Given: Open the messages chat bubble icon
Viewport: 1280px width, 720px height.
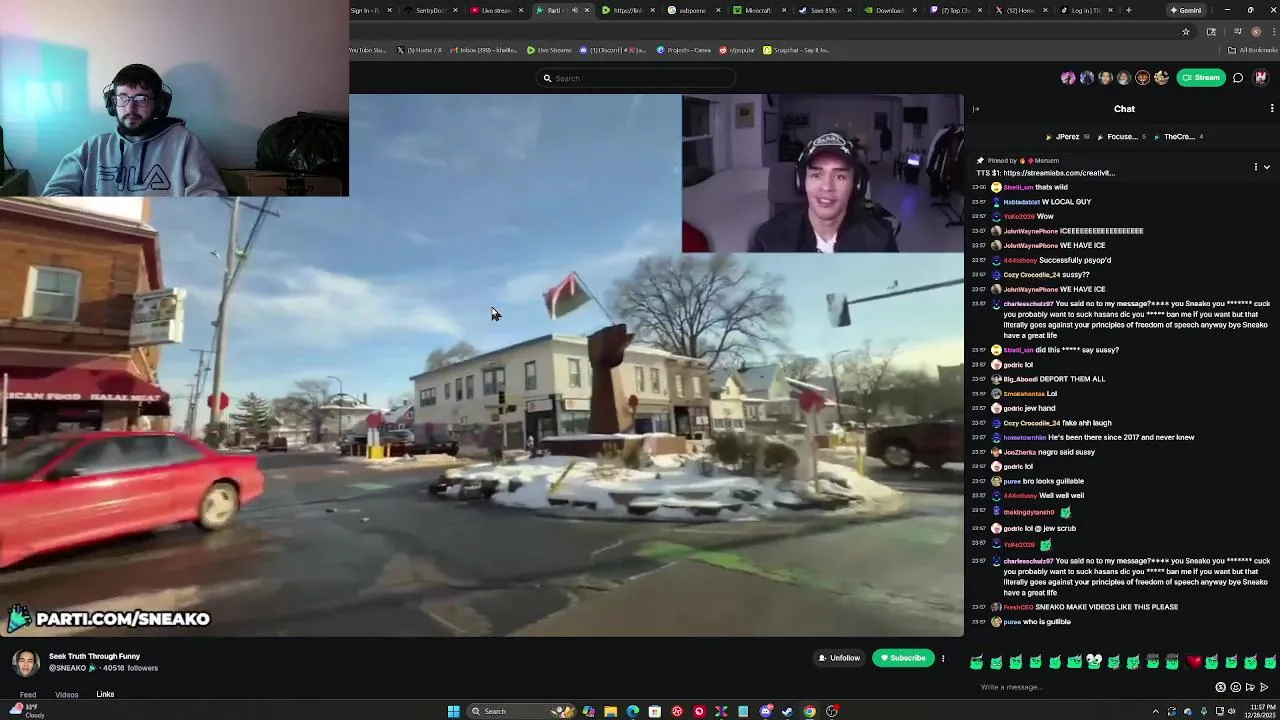Looking at the screenshot, I should click(x=1238, y=78).
